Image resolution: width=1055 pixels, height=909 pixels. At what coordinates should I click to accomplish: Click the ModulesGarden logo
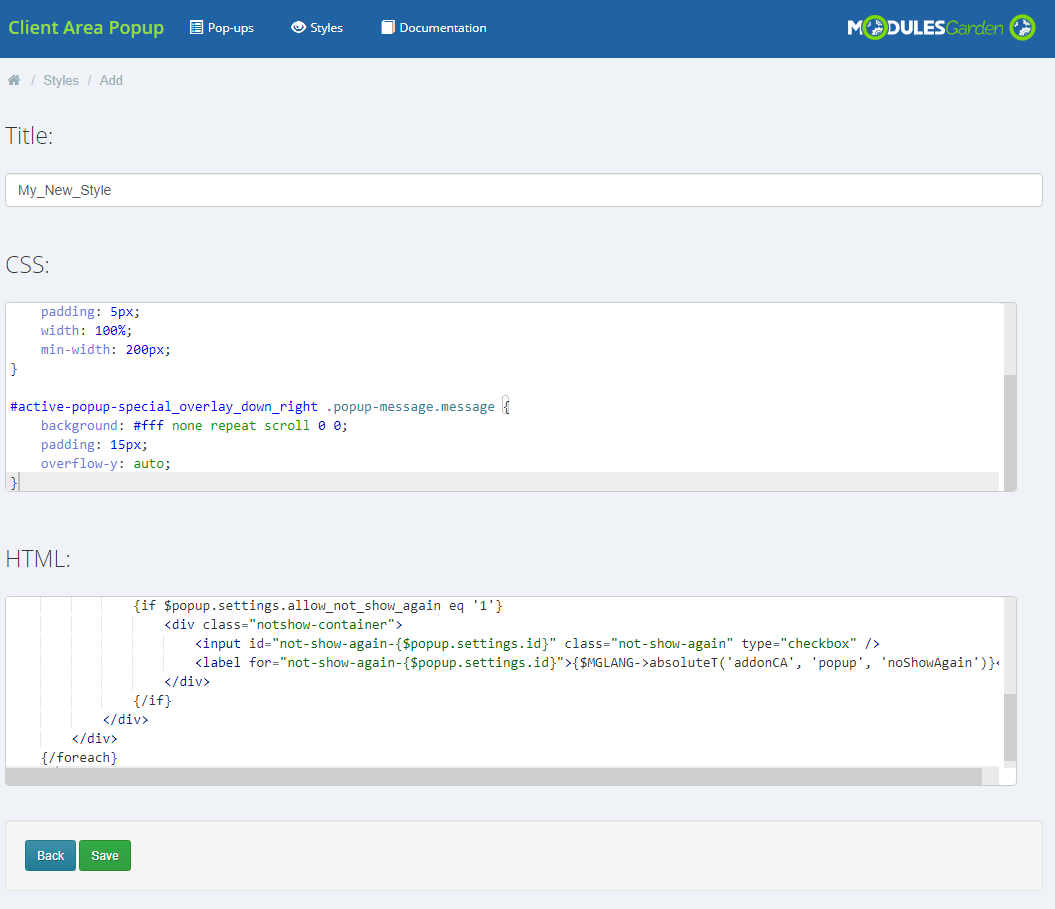(941, 28)
